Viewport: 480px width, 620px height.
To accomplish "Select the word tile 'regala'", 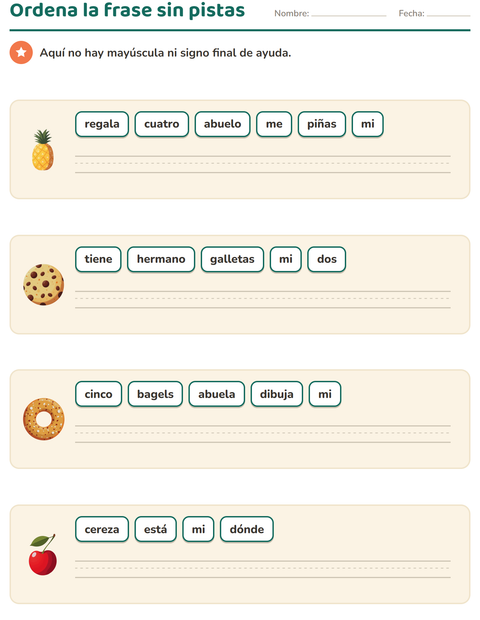I will pyautogui.click(x=102, y=124).
